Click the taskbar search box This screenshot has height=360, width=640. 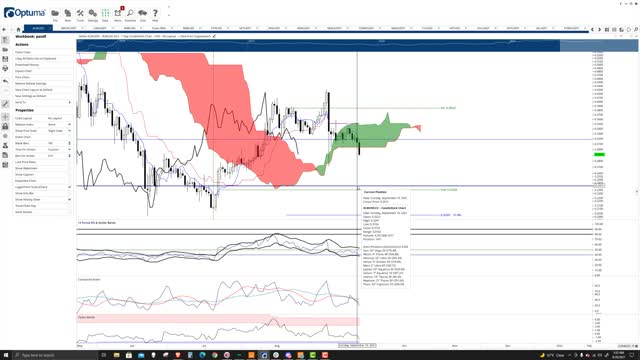coord(55,355)
